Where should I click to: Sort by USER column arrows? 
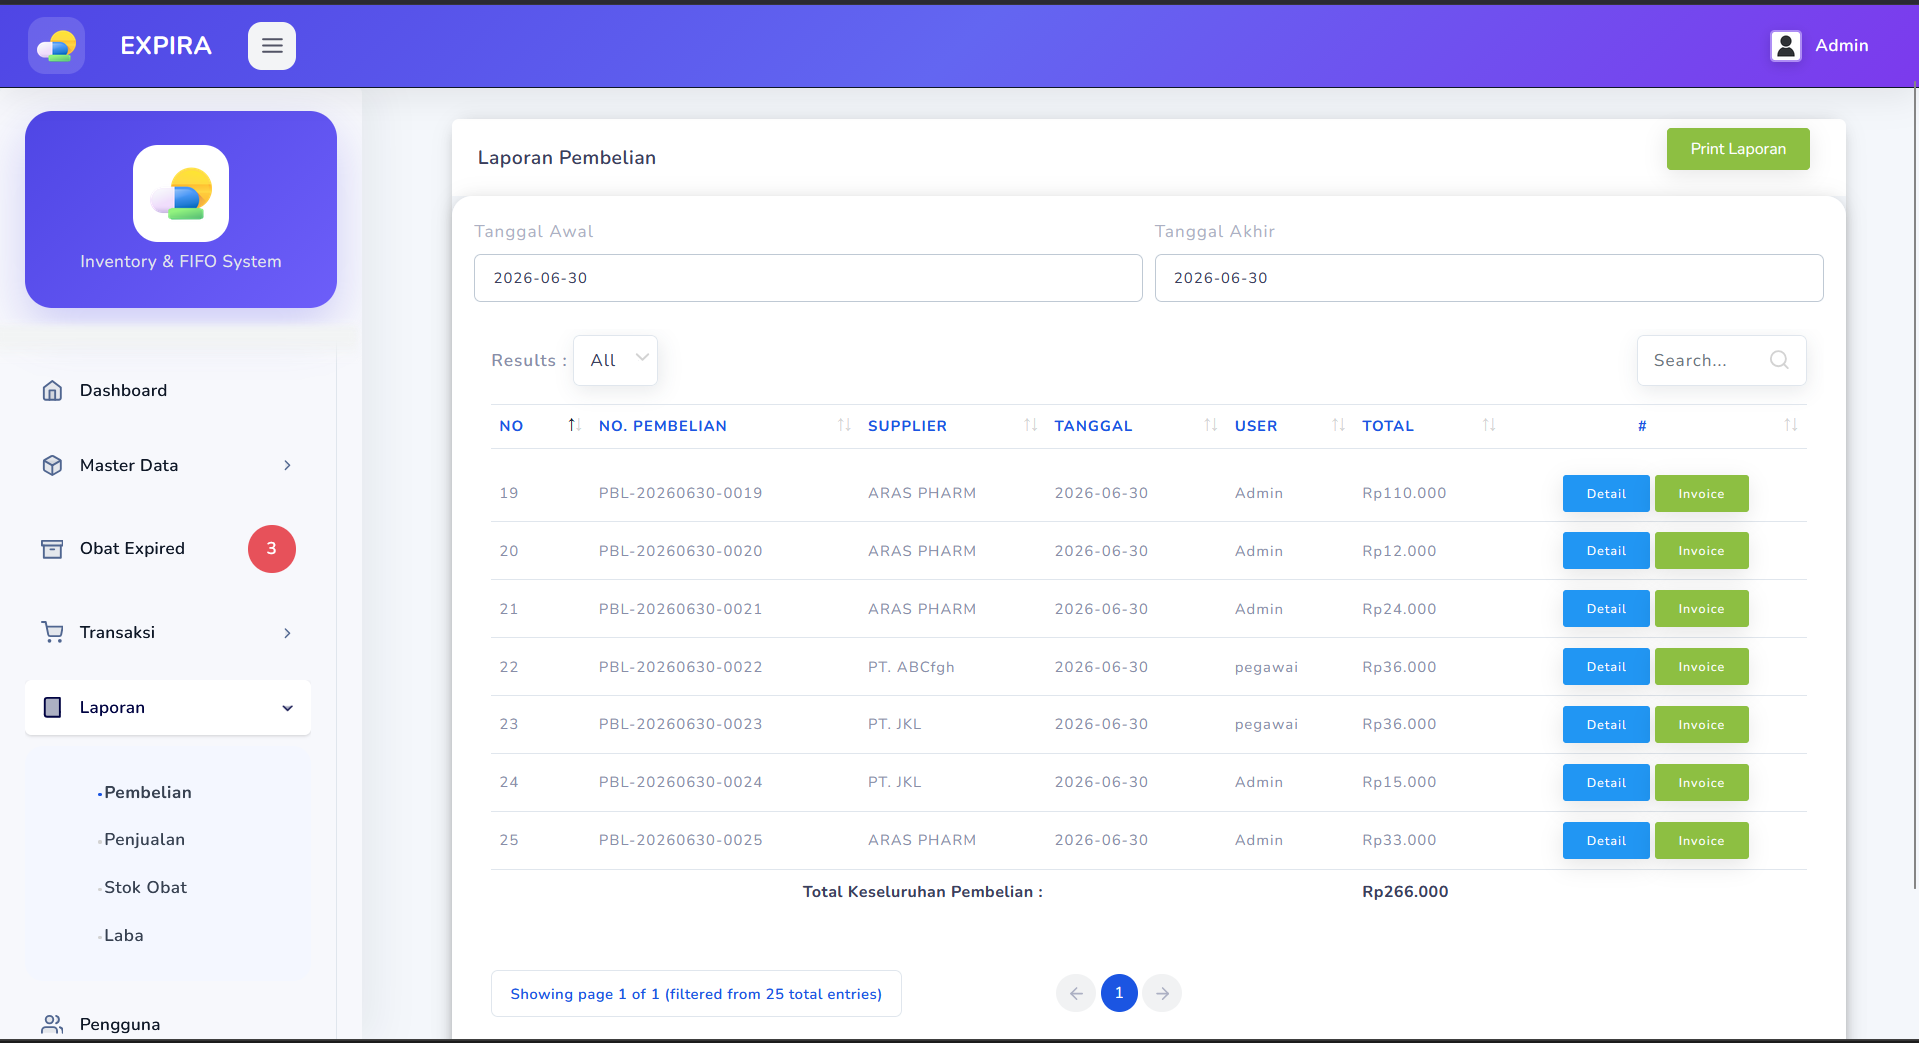[1339, 425]
